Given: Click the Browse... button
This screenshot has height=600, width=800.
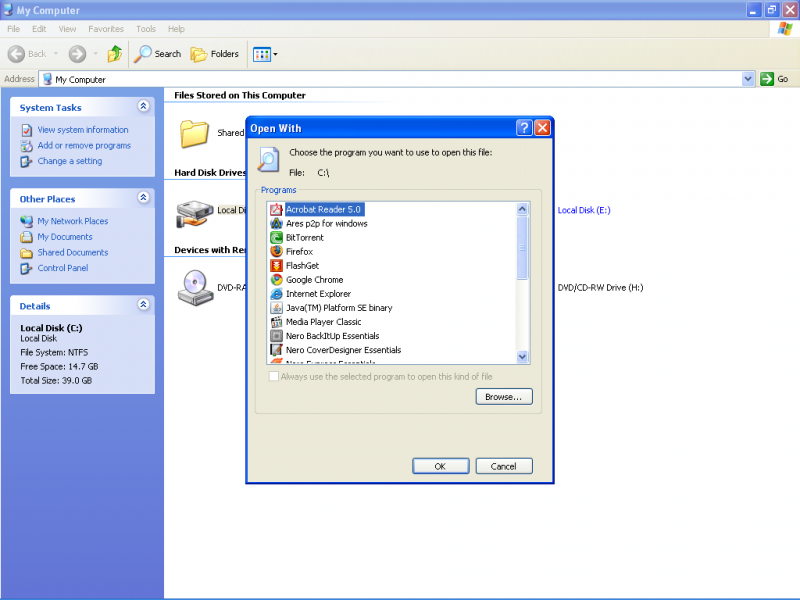Looking at the screenshot, I should pyautogui.click(x=504, y=396).
